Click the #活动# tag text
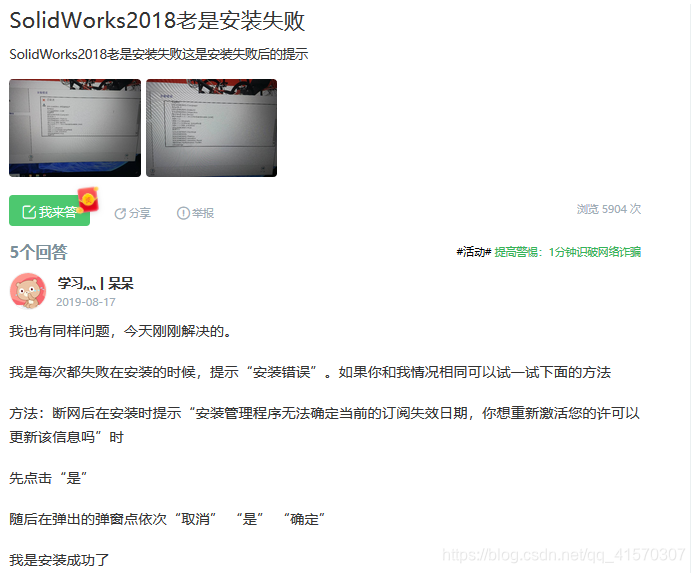 (474, 252)
